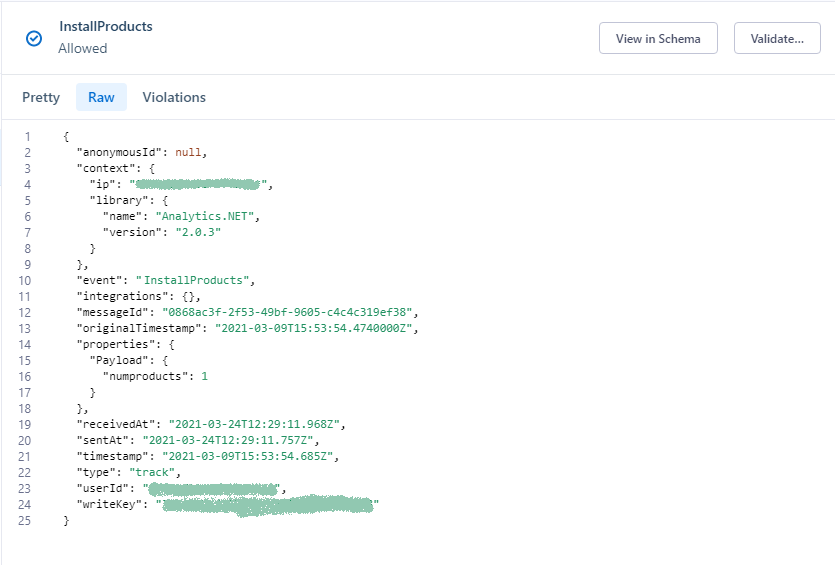Click line number 1 in gutter
Viewport: 835px width, 565px height.
click(x=27, y=137)
